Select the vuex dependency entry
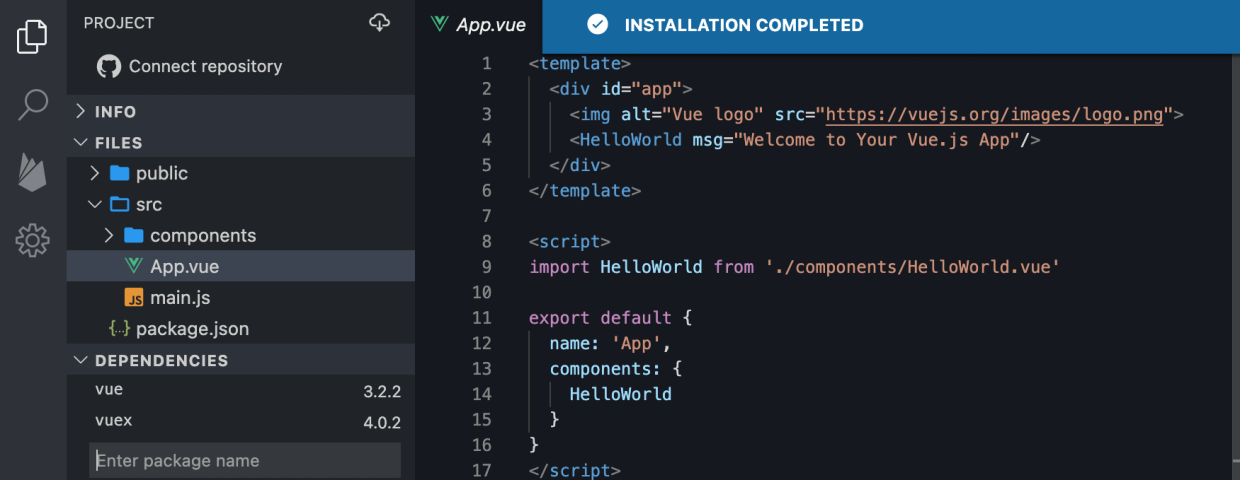 241,421
